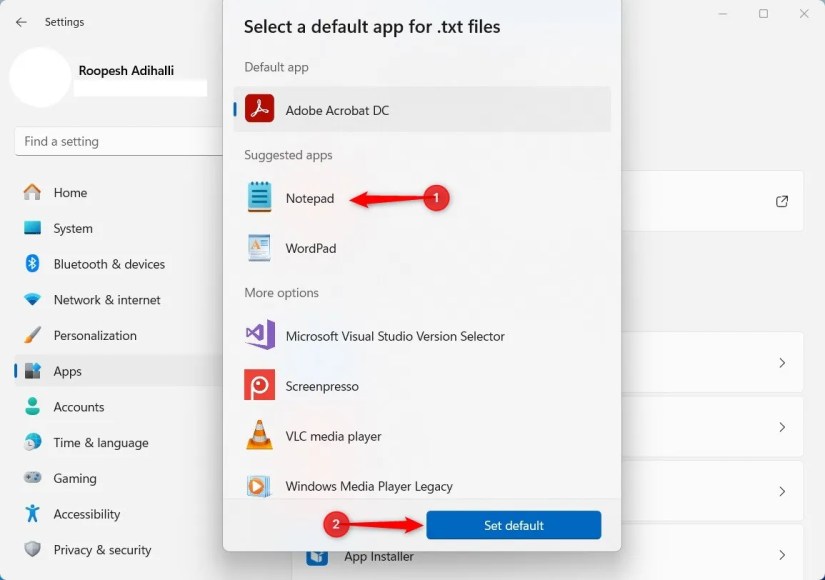
Task: Click the System monitor icon
Action: point(32,228)
